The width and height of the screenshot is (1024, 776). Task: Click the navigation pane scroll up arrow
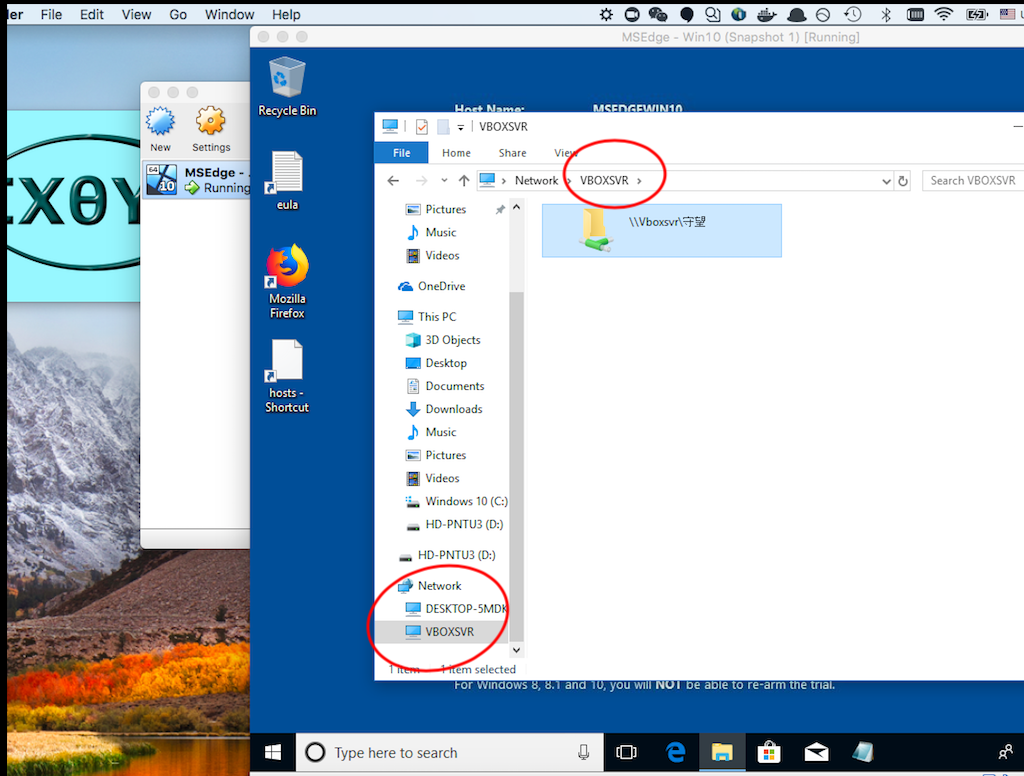(x=517, y=208)
